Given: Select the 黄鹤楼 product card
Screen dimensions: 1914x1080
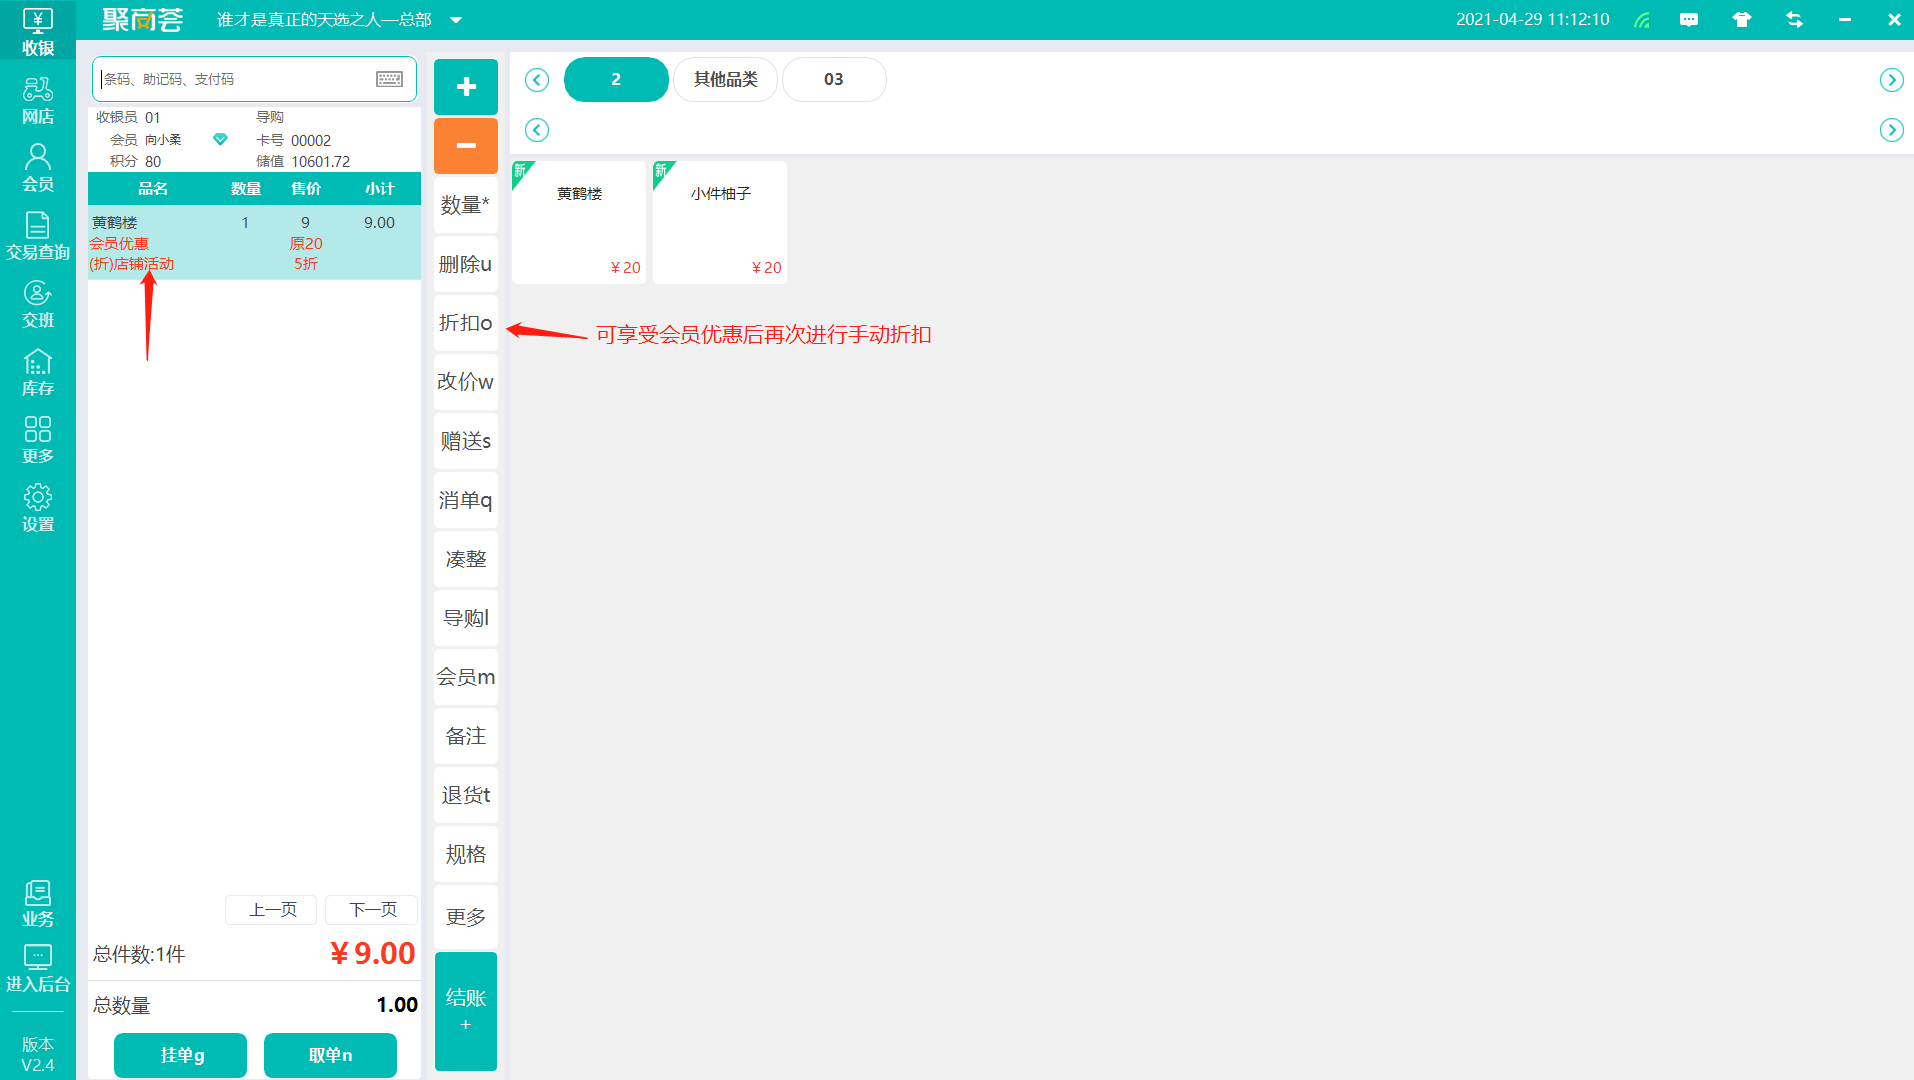Looking at the screenshot, I should tap(579, 222).
